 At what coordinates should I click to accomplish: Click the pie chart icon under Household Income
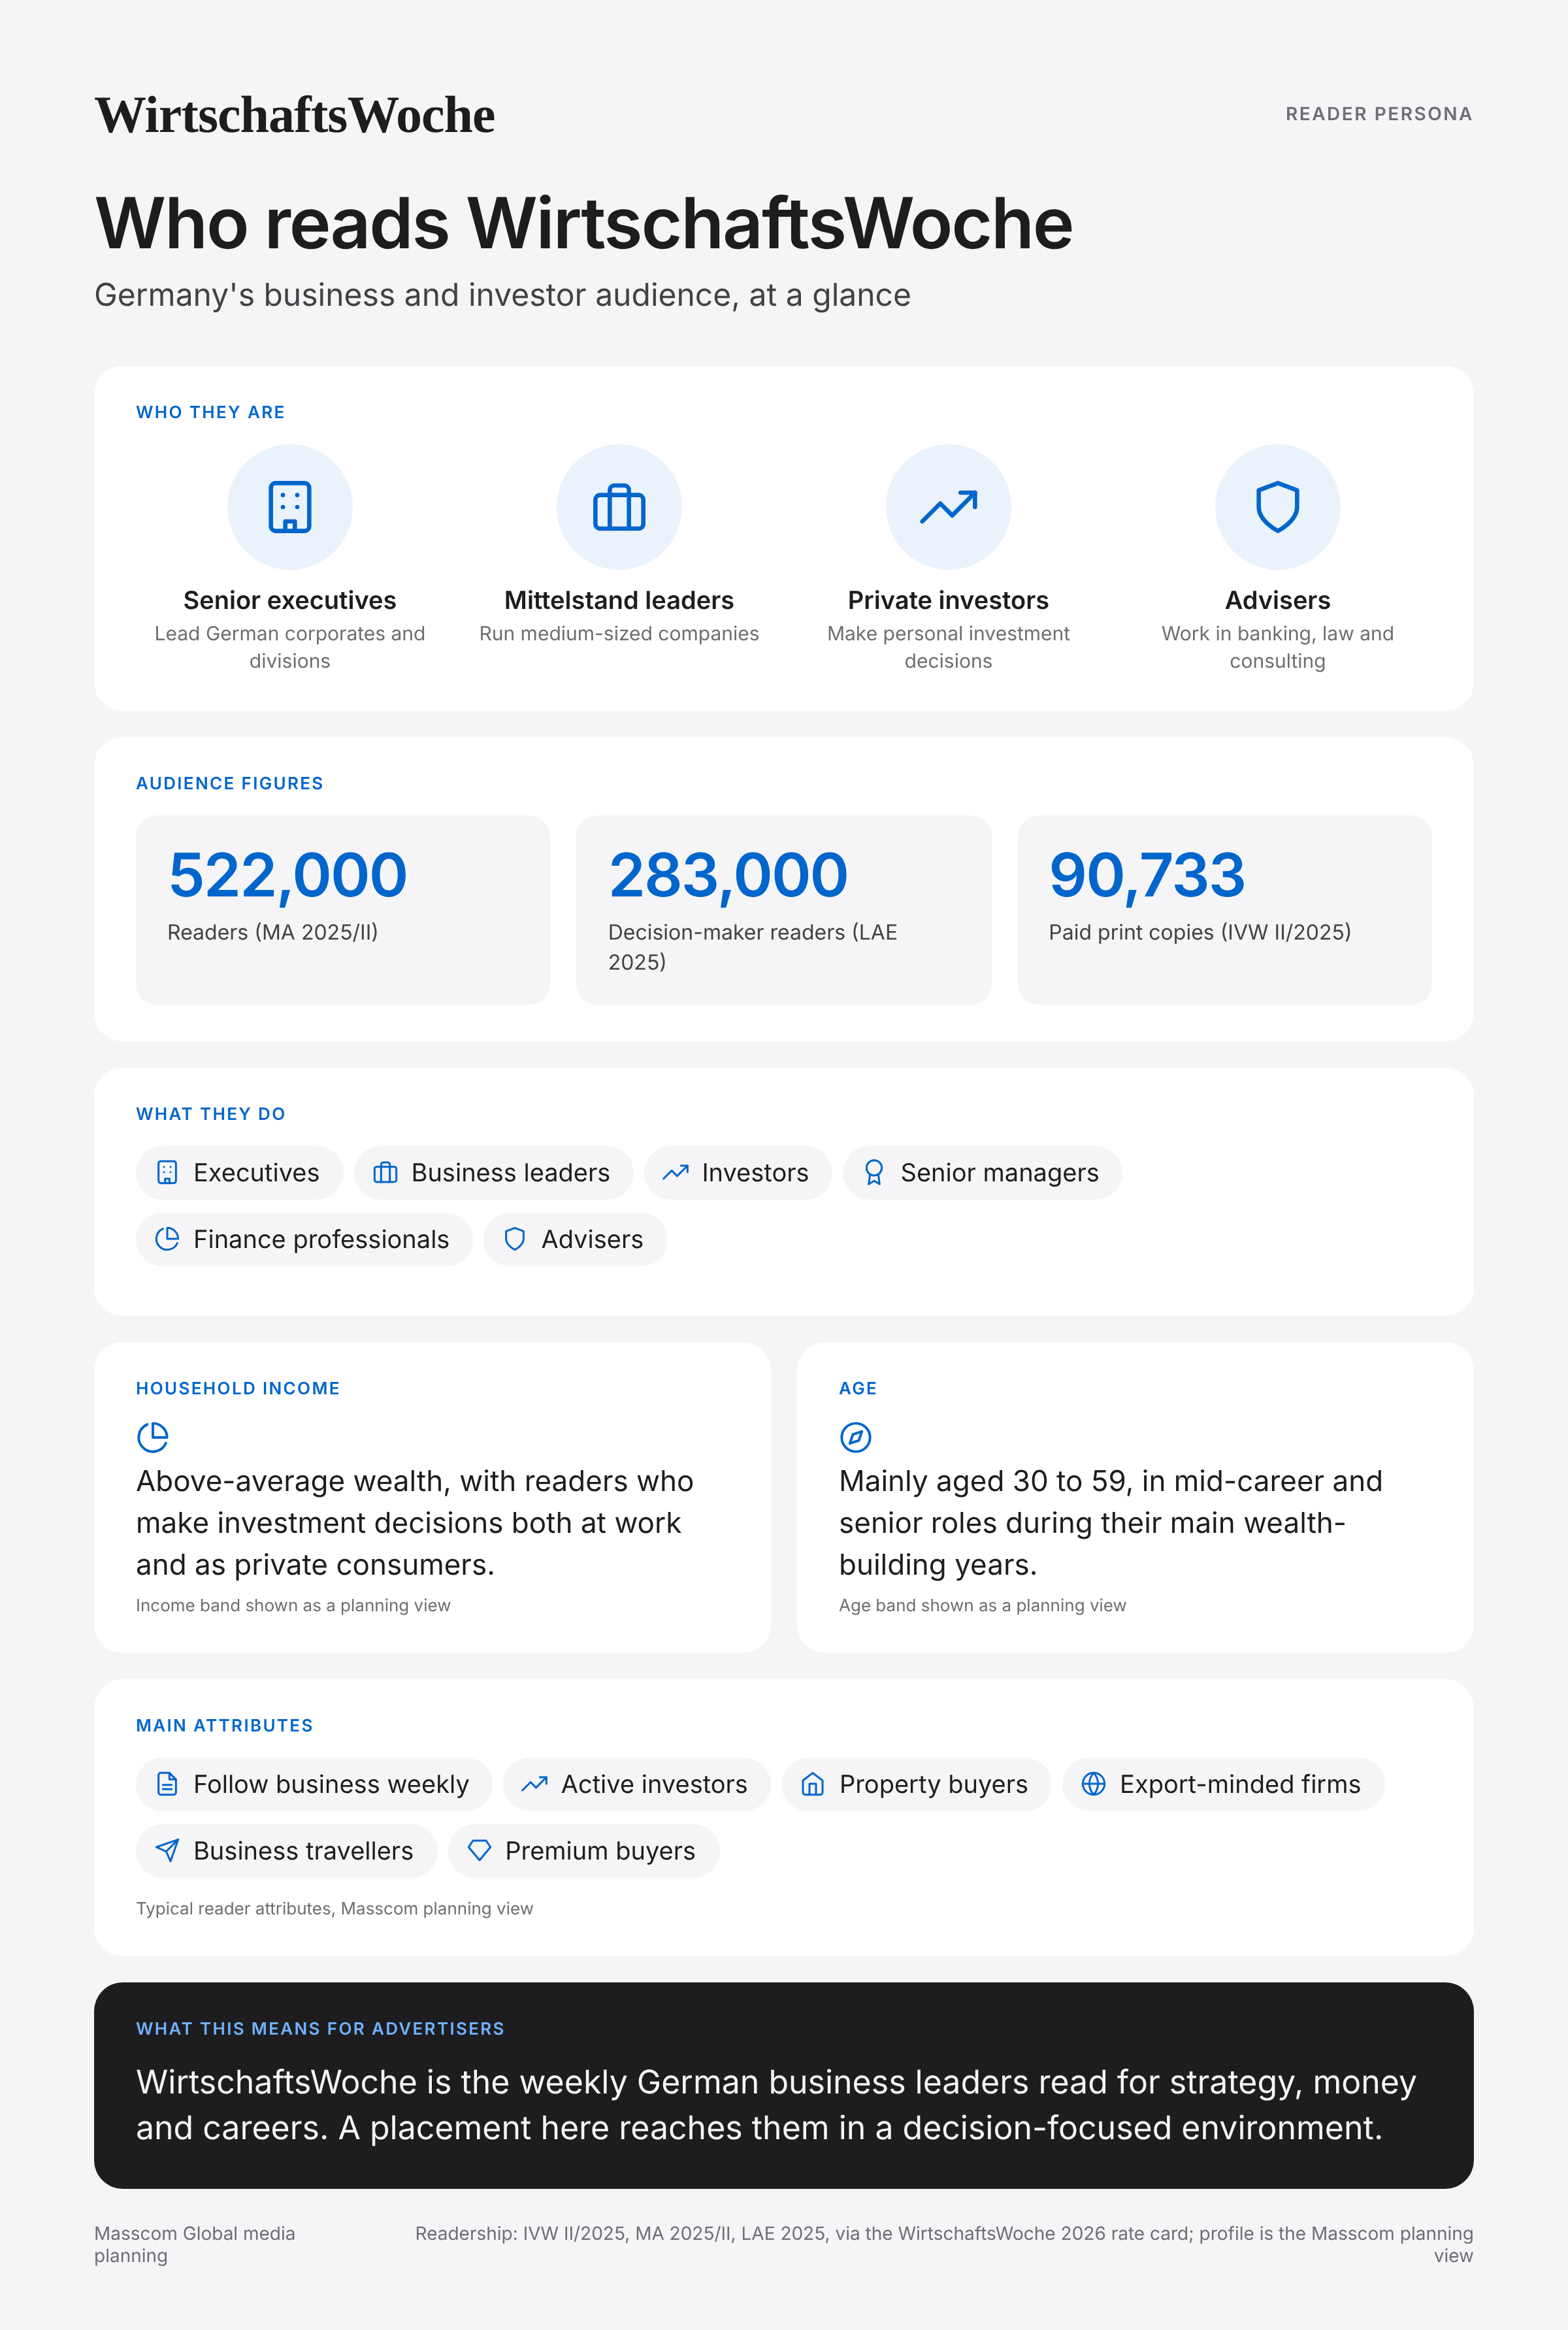click(153, 1437)
